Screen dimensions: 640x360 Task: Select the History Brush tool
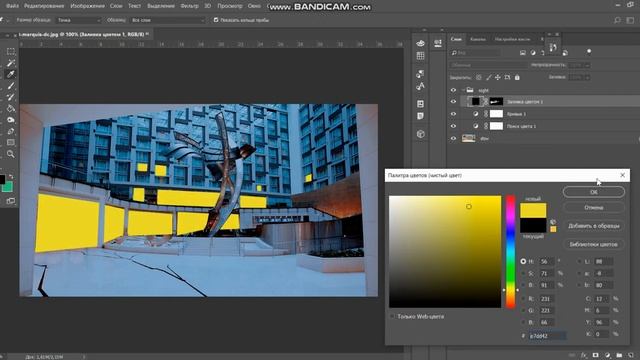click(x=11, y=97)
